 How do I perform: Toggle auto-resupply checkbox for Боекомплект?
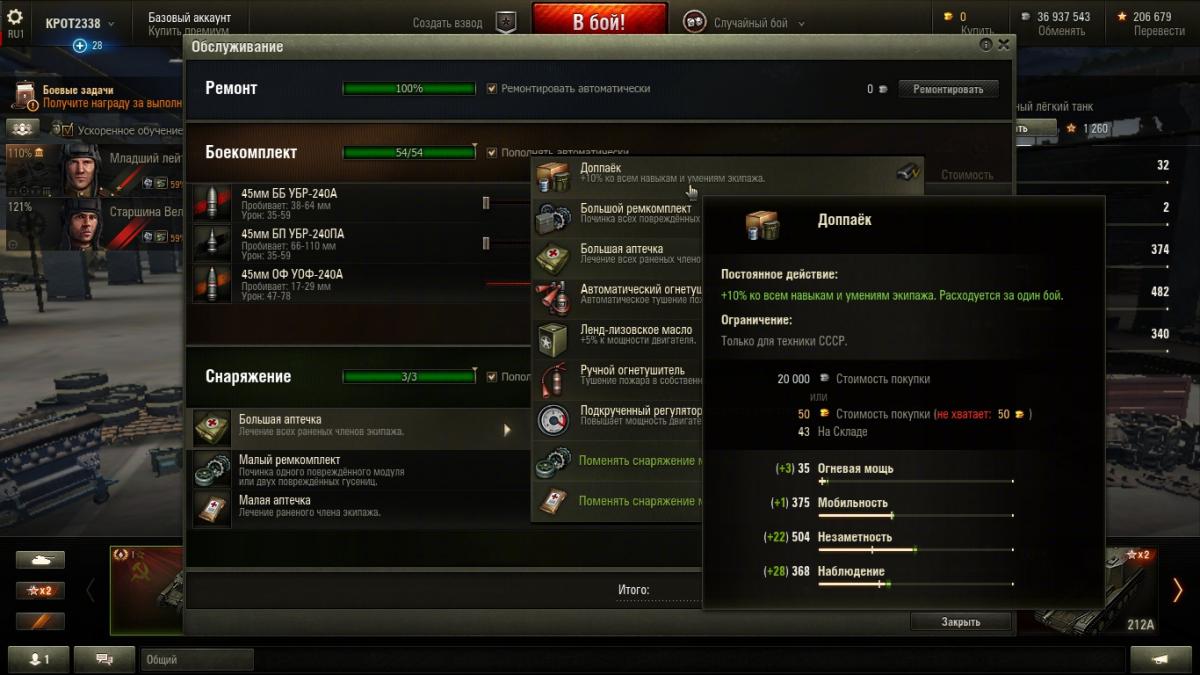(491, 152)
